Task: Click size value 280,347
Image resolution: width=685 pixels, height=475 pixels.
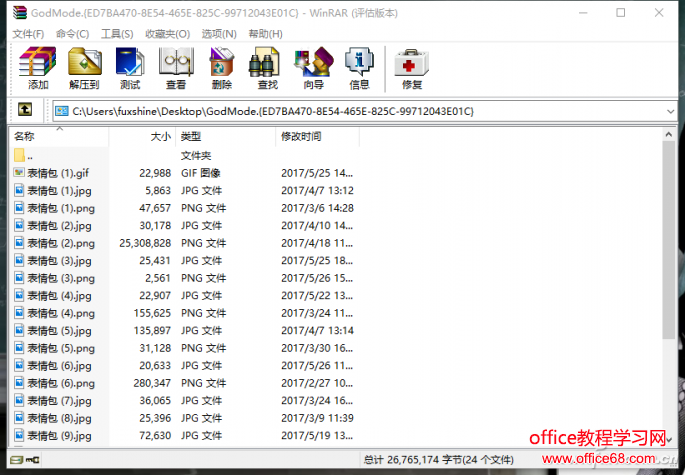Action: 152,383
